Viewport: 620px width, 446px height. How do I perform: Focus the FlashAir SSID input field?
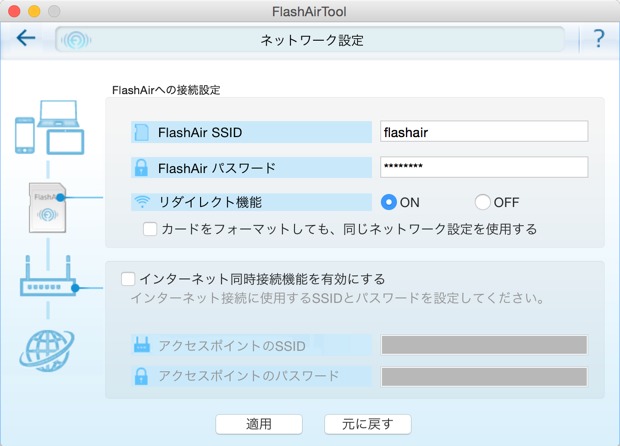tap(484, 132)
